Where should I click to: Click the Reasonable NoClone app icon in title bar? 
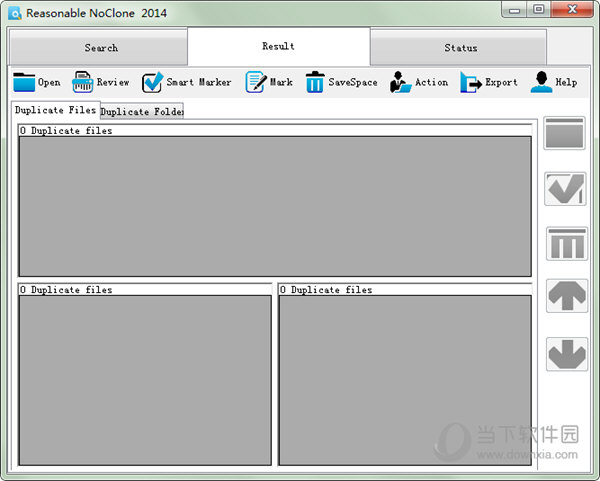[15, 13]
